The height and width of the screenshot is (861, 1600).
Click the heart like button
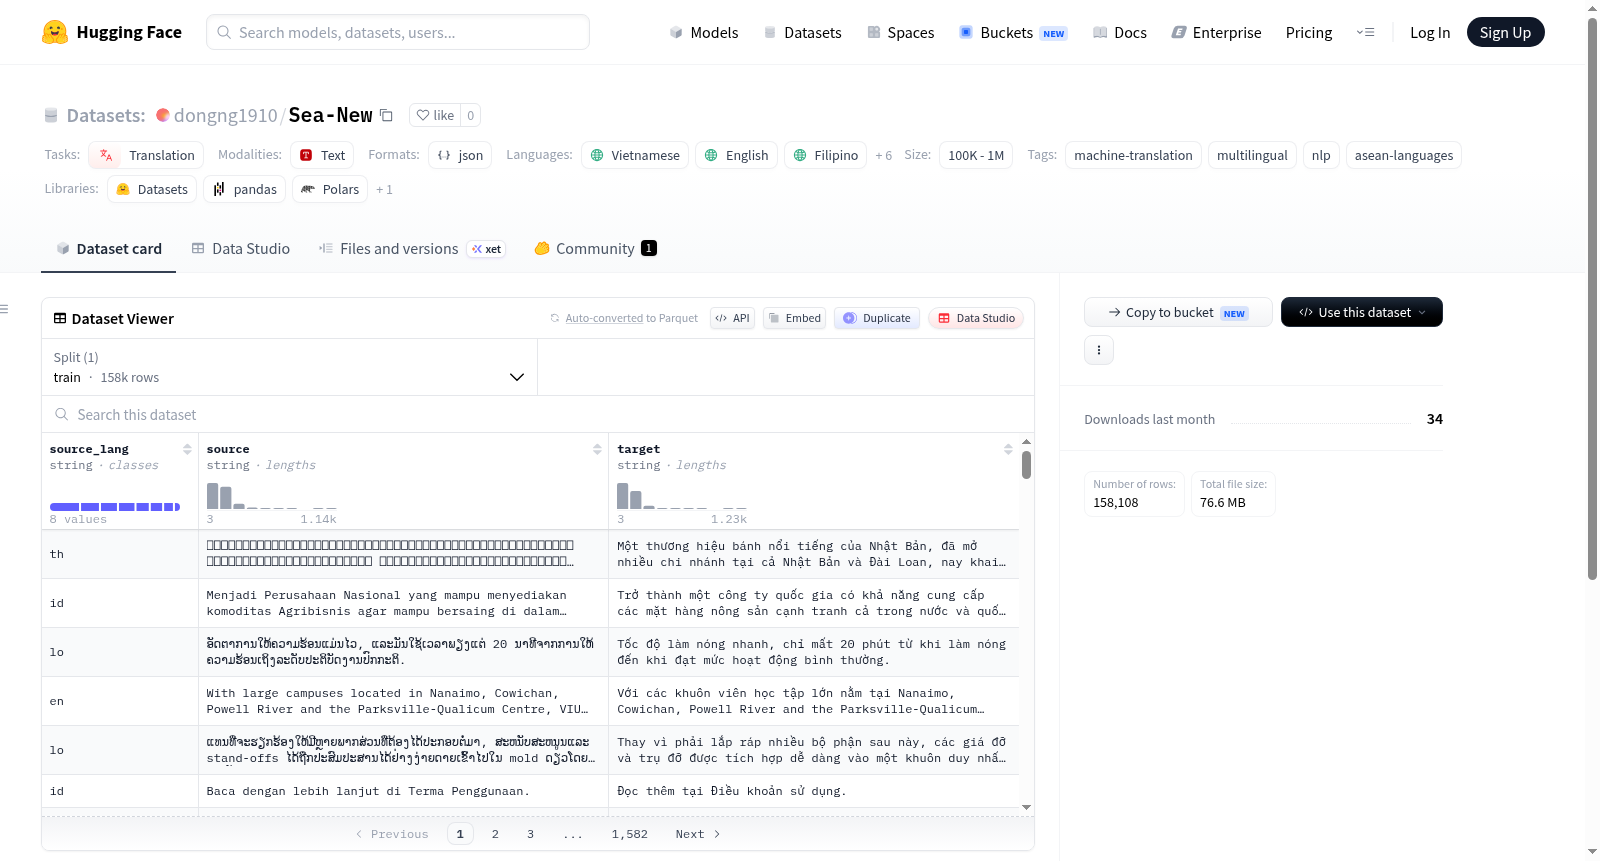coord(435,115)
